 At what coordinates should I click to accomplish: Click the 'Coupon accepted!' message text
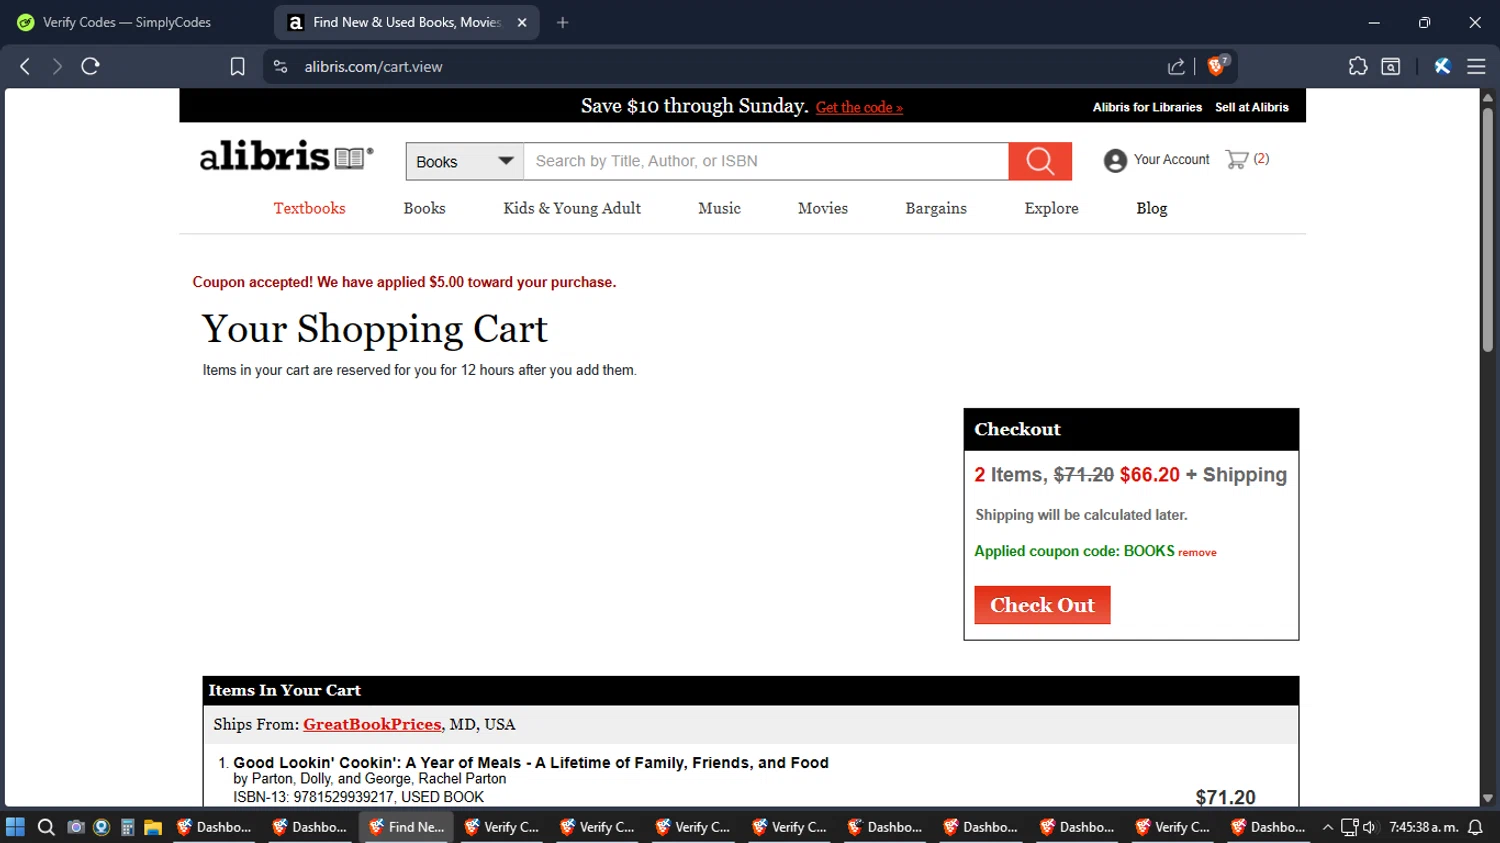point(404,282)
